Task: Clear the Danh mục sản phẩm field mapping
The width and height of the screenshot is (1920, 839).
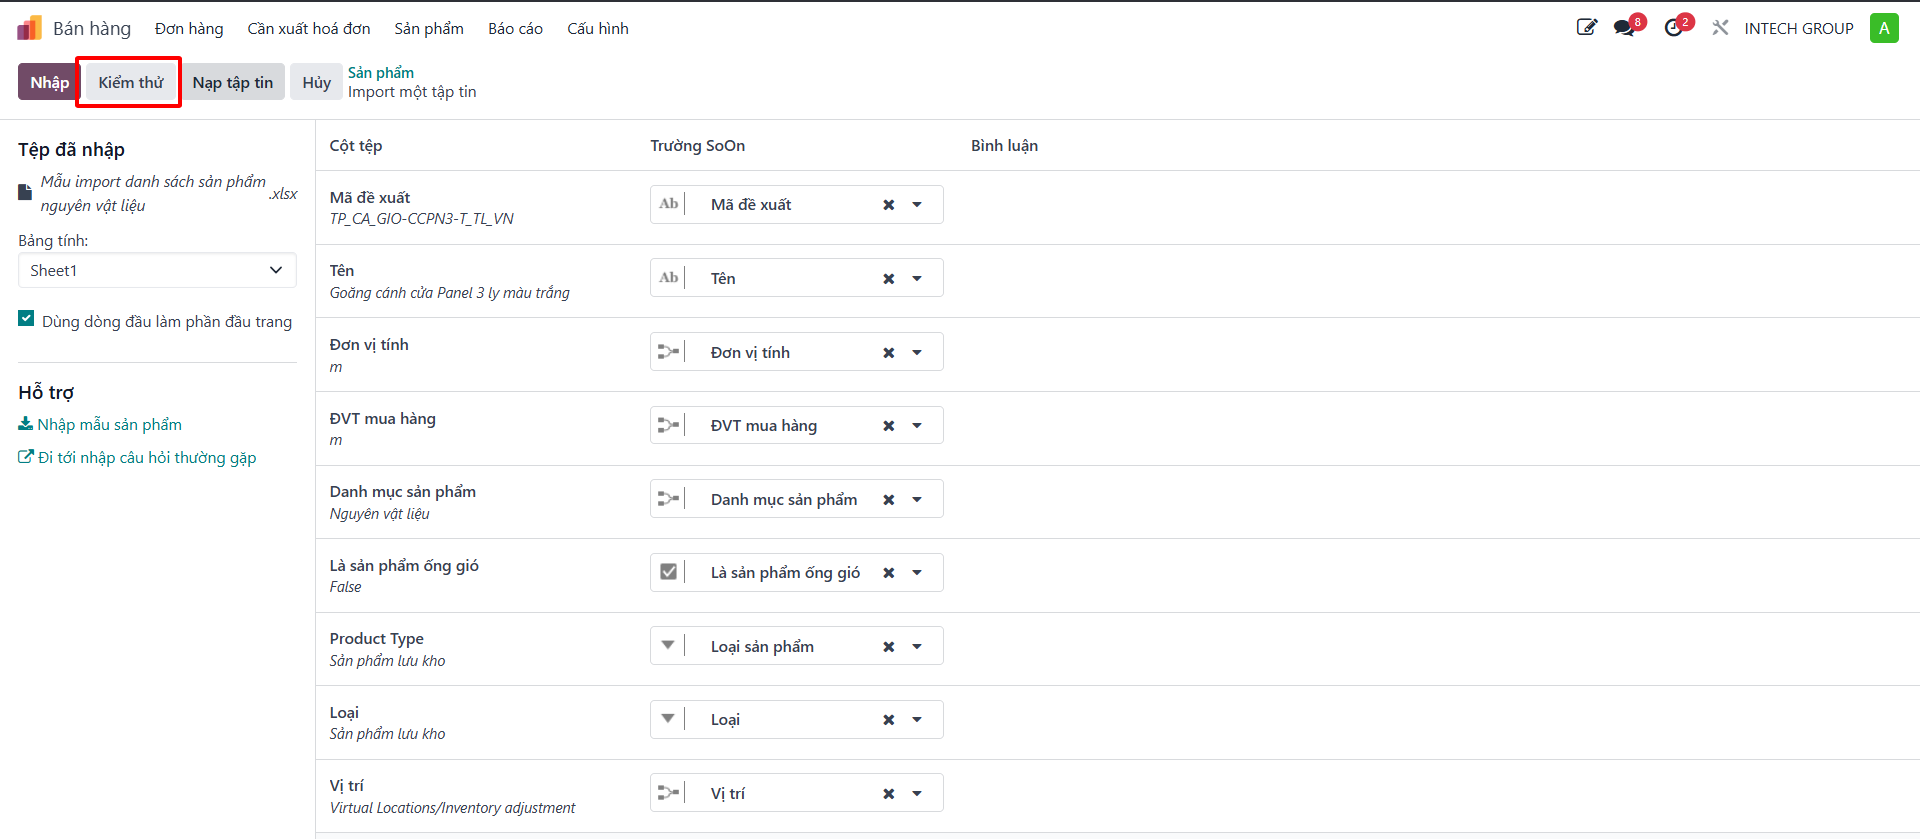Action: [x=888, y=500]
